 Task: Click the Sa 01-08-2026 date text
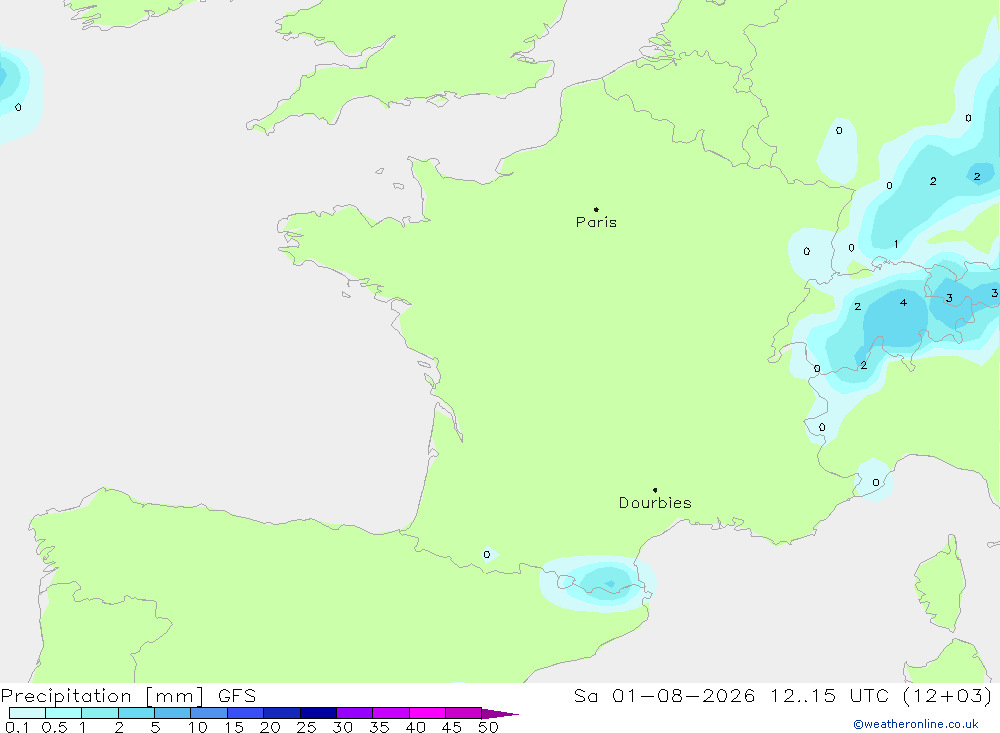tap(664, 696)
